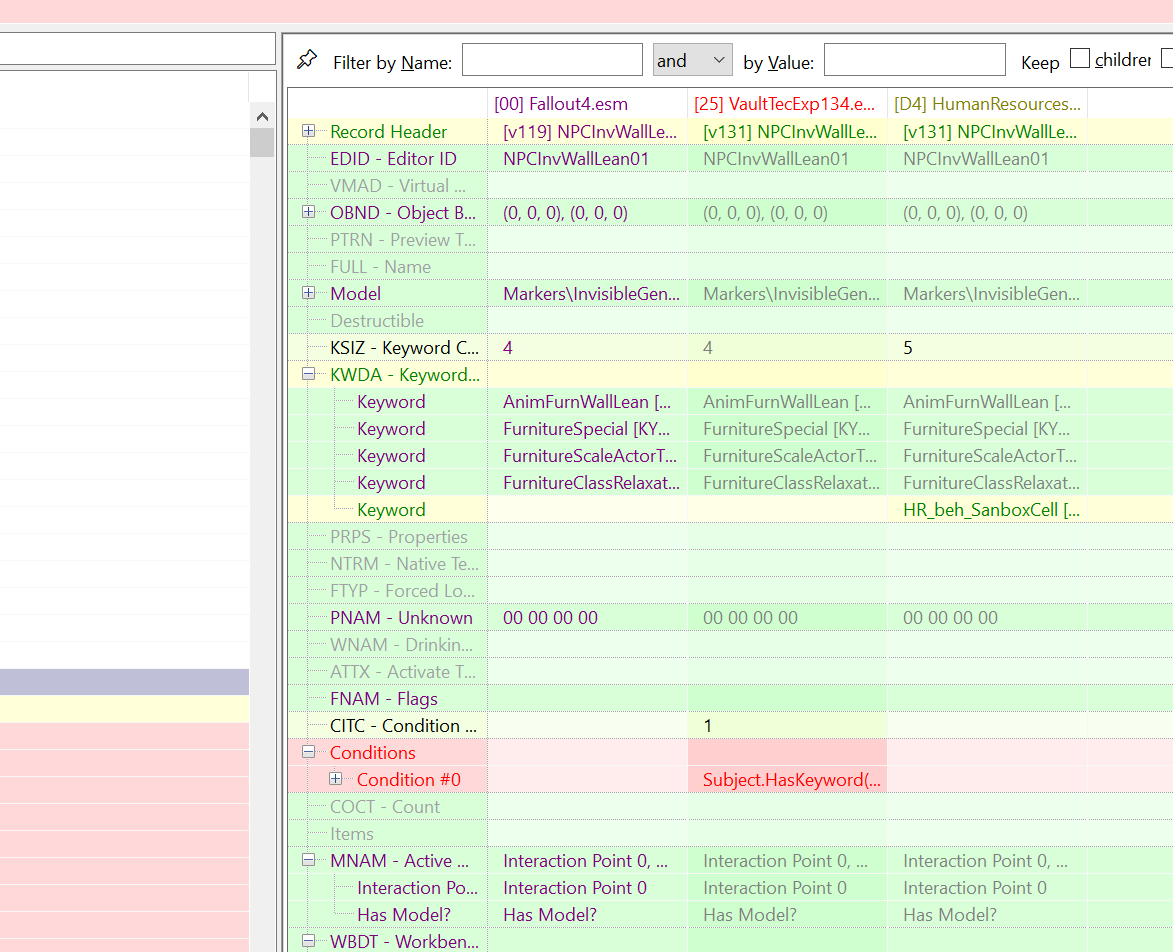Click FurnitureSpecial keyword in VaultTecExp134 column
Screen dimensions: 1173x952
(786, 429)
